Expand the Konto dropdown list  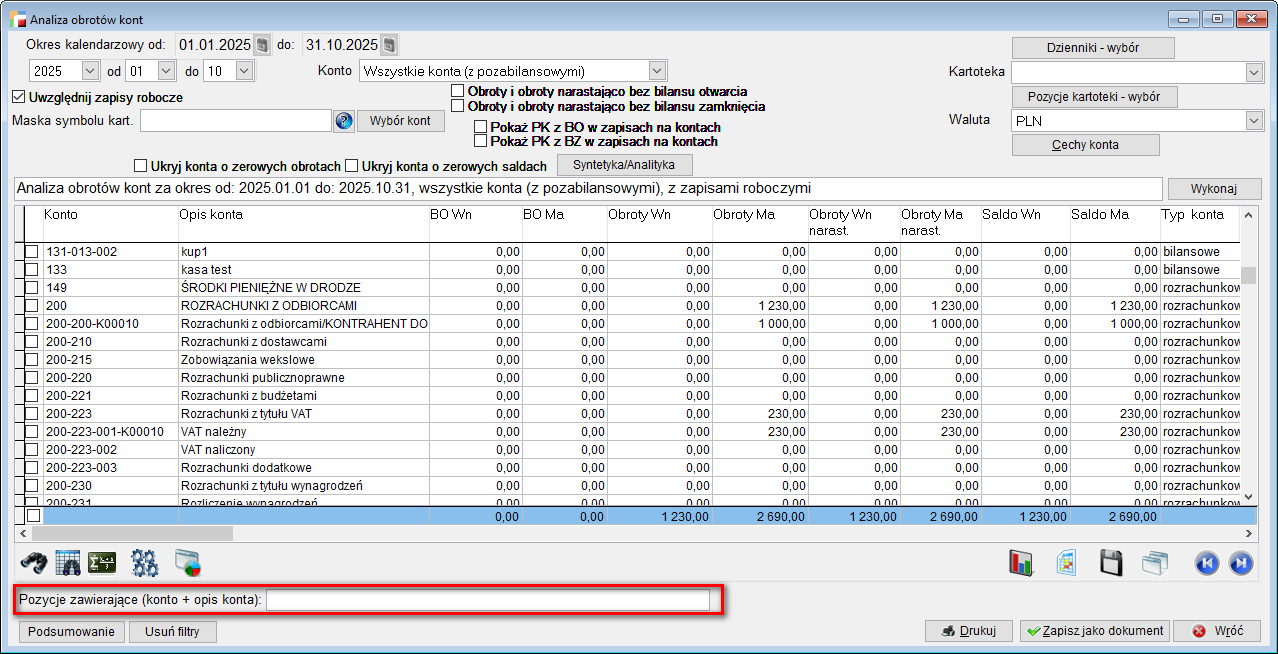pyautogui.click(x=656, y=71)
